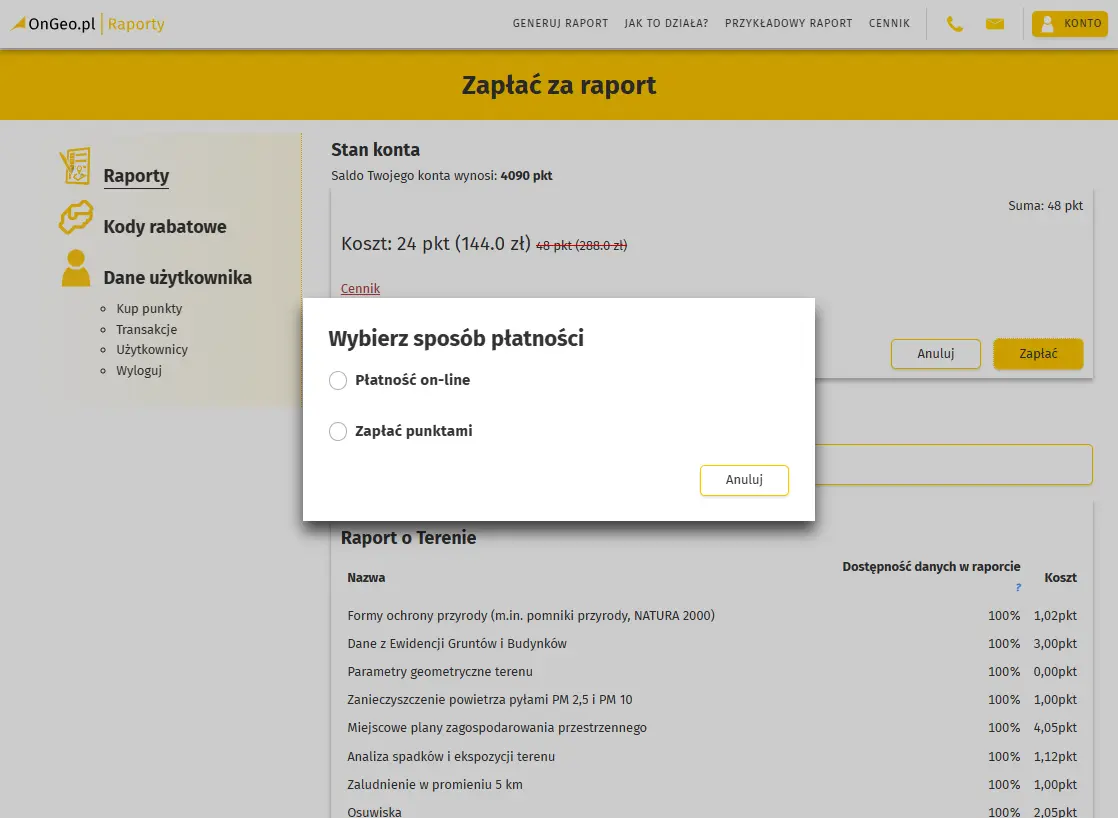Open the Kup punkty sidebar link

149,309
